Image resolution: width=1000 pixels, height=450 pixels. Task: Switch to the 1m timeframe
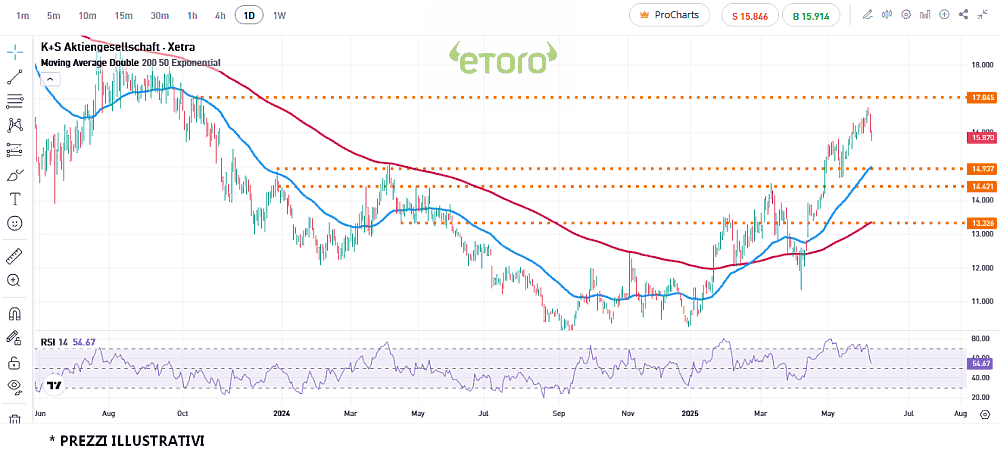[x=22, y=15]
